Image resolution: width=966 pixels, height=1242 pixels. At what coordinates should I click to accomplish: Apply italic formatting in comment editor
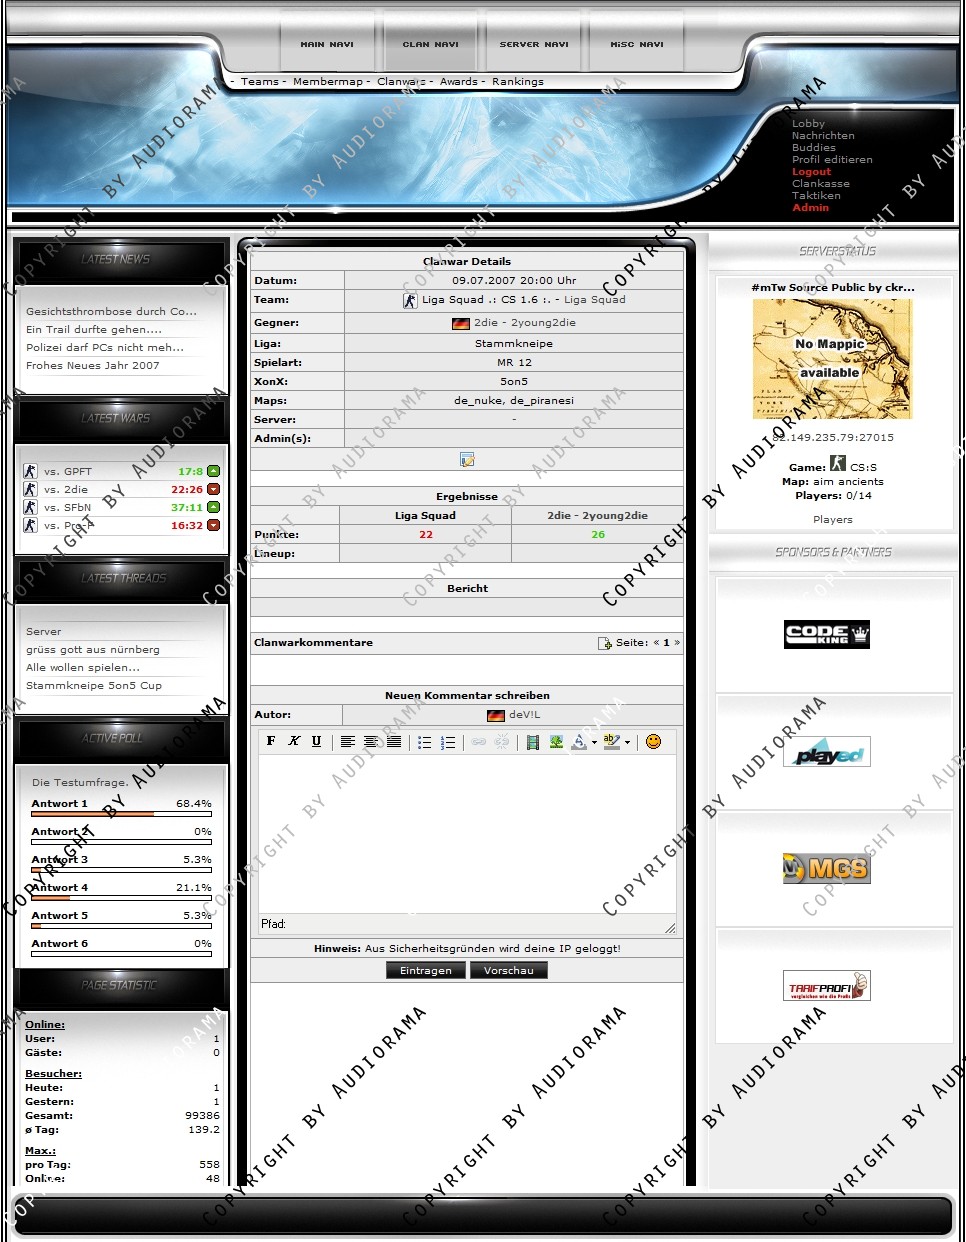[294, 741]
